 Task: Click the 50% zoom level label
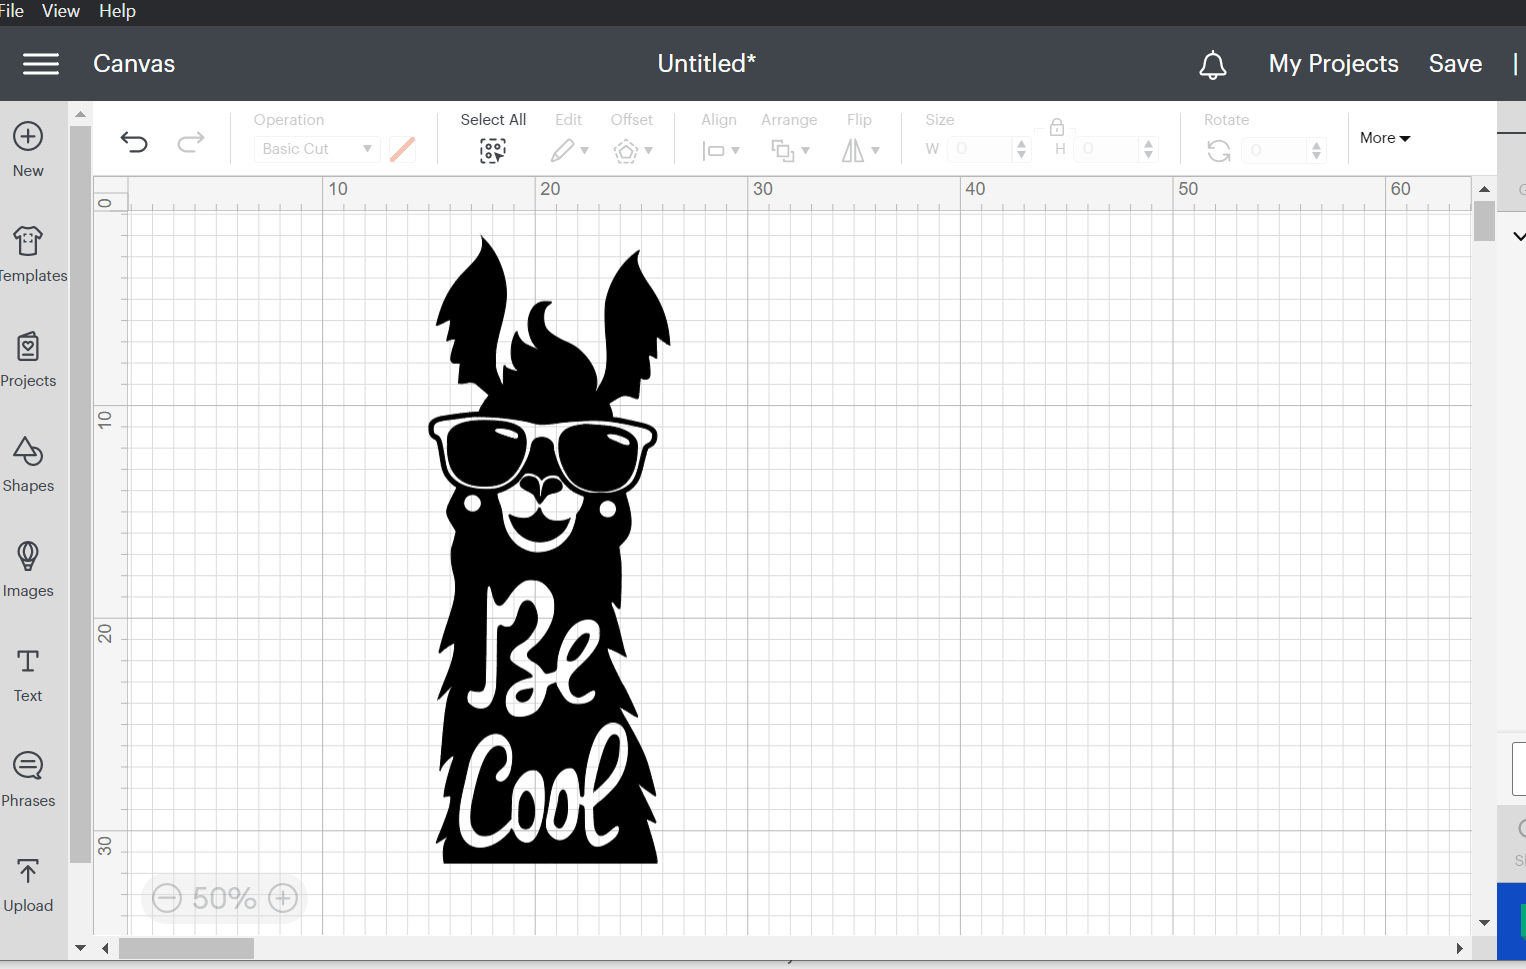point(224,898)
